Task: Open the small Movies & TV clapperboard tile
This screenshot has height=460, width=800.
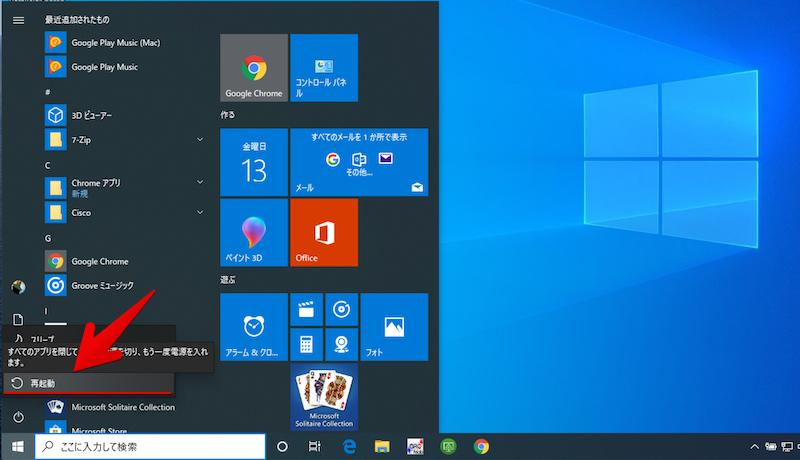Action: [307, 310]
